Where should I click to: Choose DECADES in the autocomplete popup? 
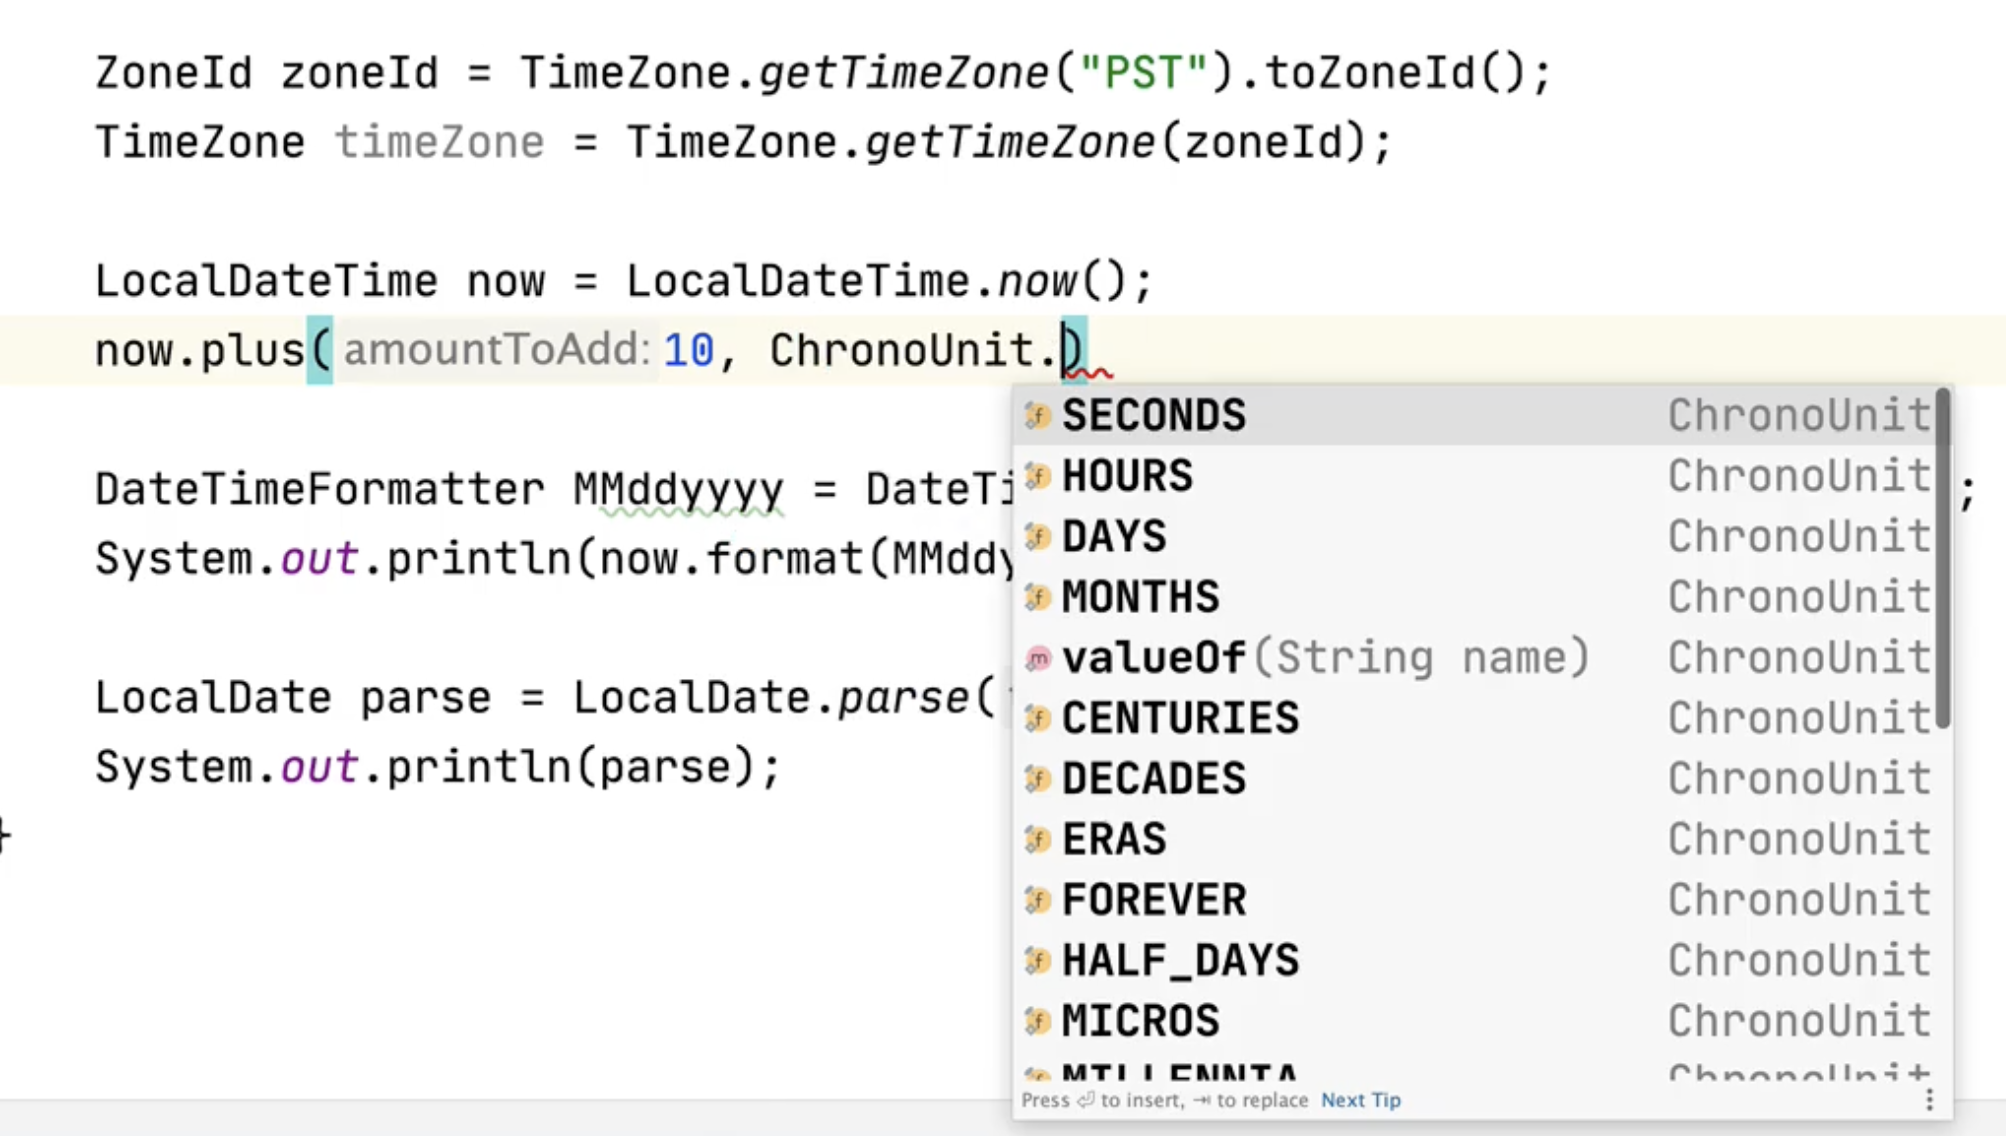coord(1153,779)
